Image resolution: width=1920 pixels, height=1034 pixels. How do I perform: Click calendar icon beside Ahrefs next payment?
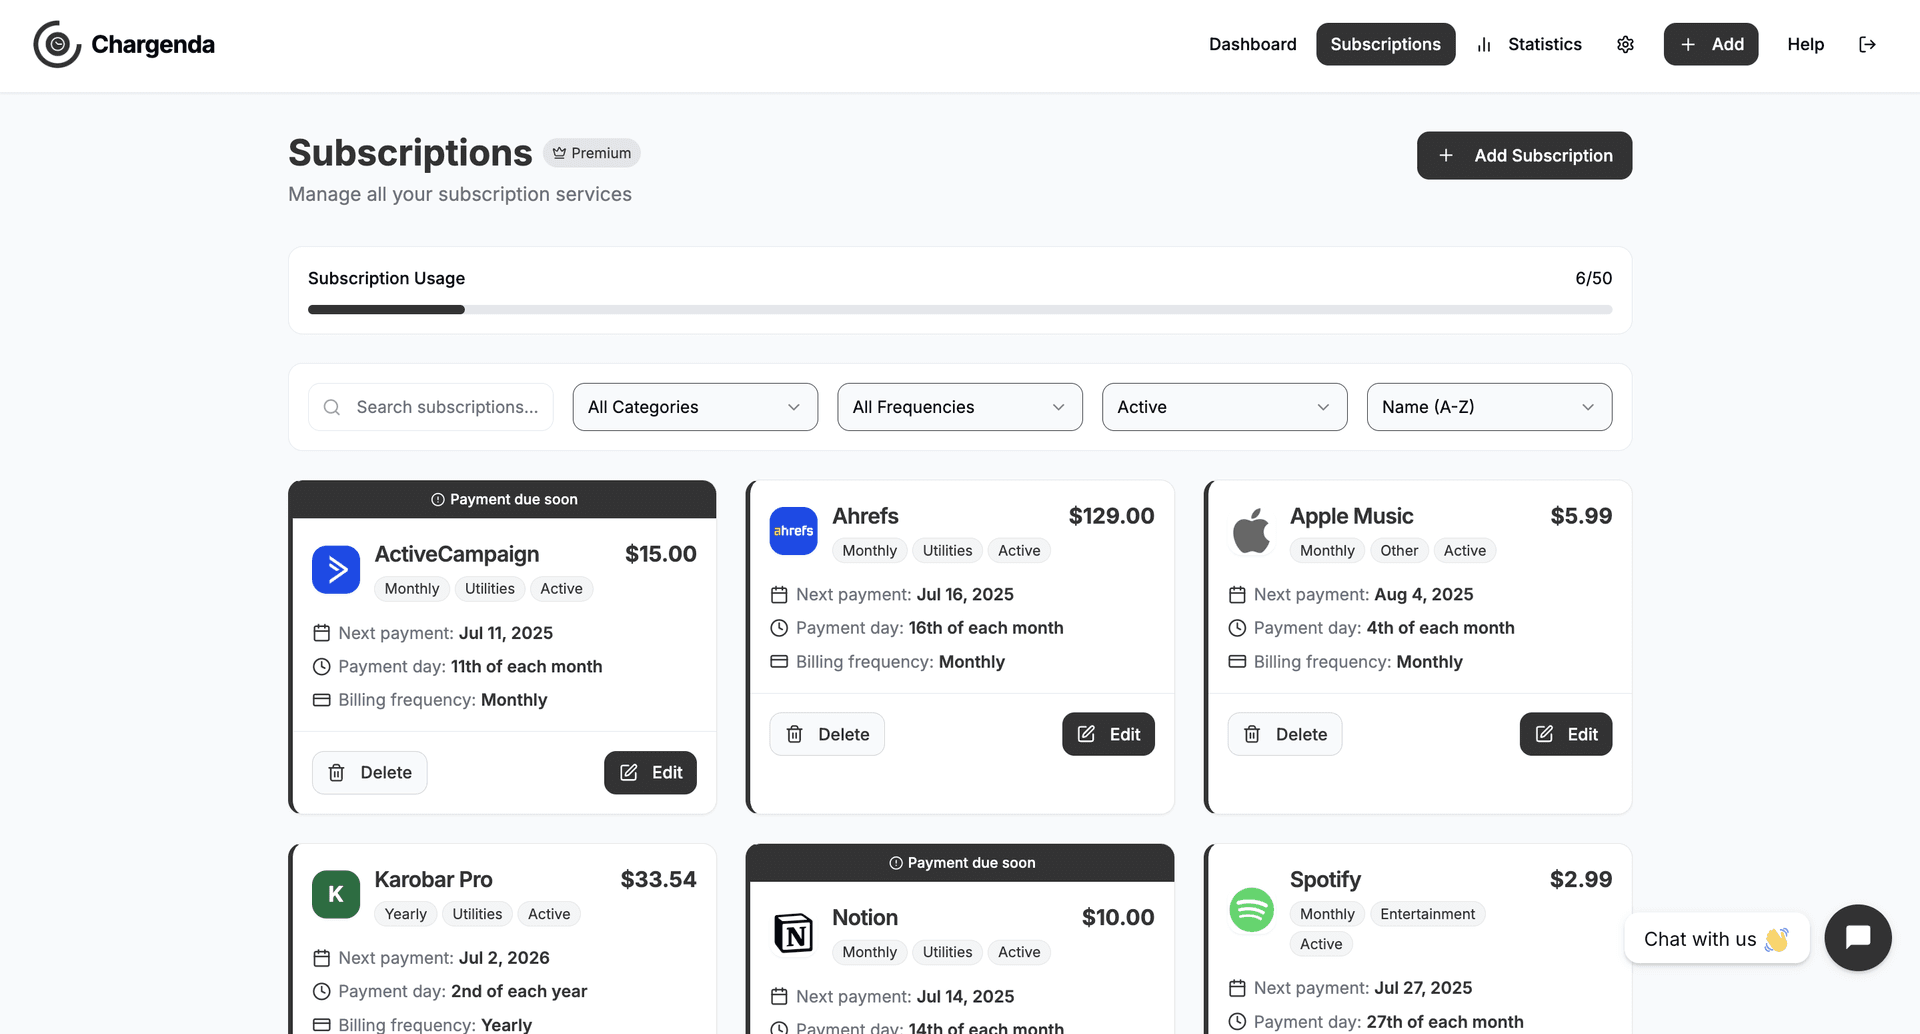(x=779, y=595)
